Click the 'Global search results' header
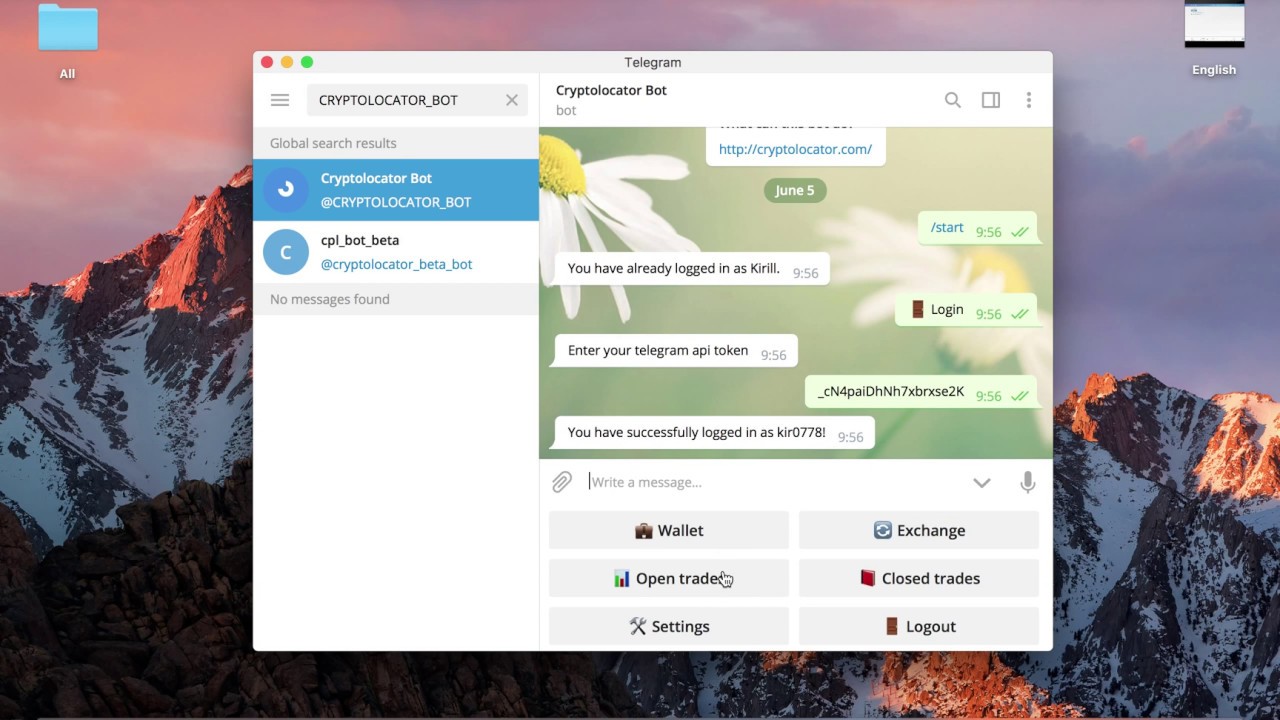The image size is (1280, 720). click(x=396, y=143)
